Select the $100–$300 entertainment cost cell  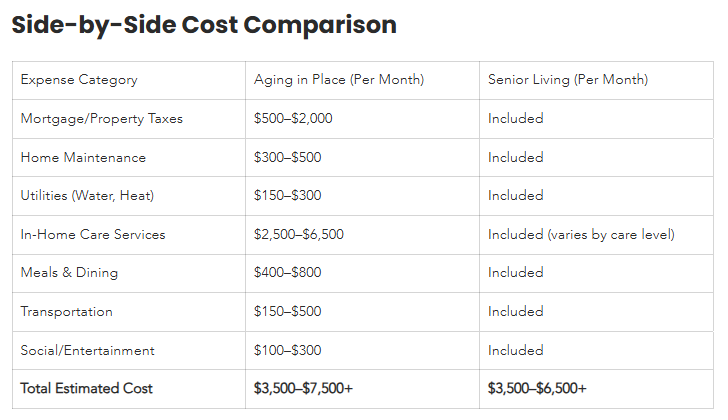[x=287, y=351]
